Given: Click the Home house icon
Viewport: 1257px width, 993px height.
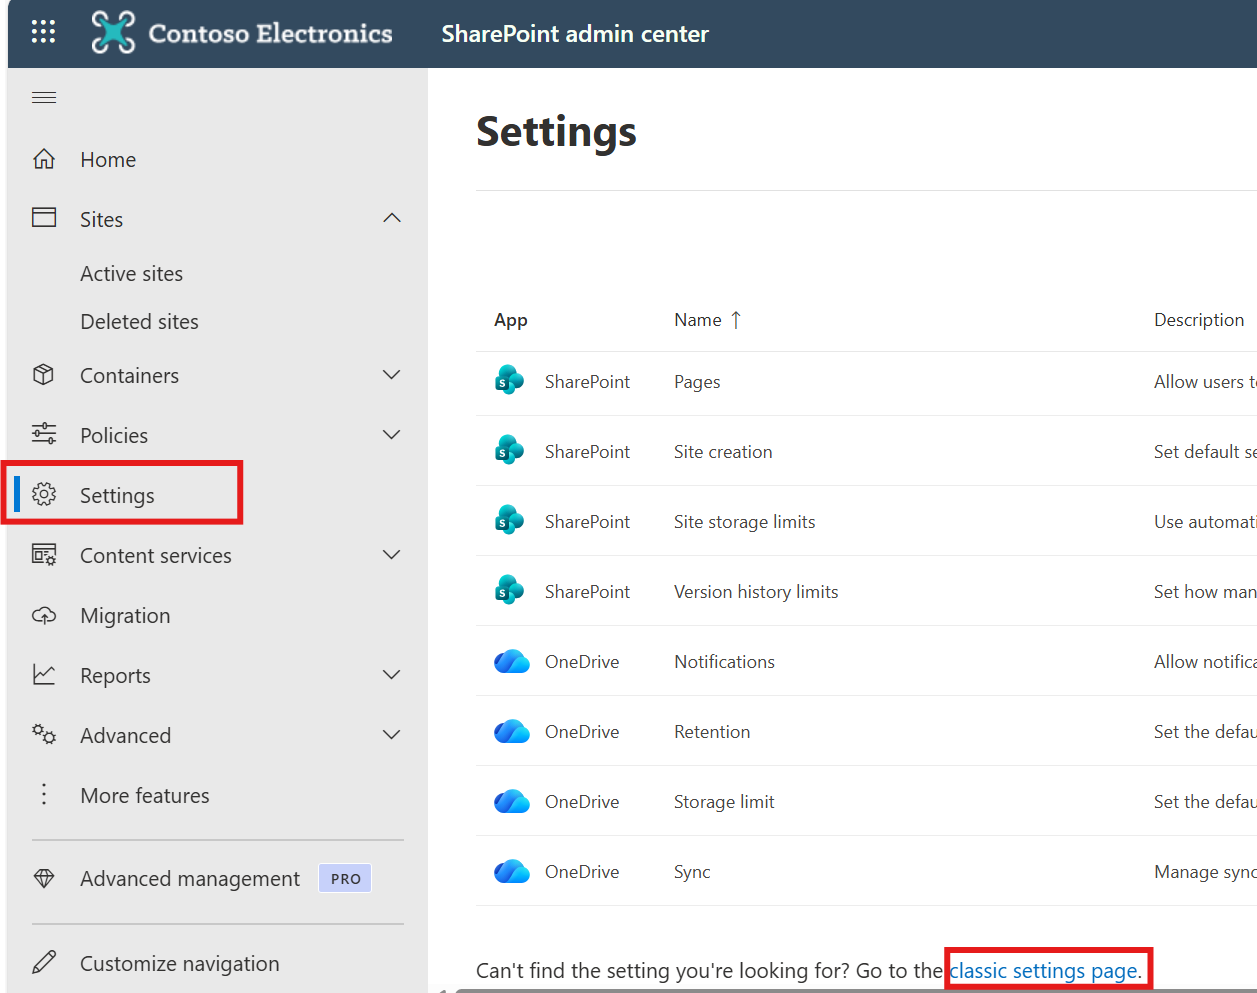Looking at the screenshot, I should 44,159.
